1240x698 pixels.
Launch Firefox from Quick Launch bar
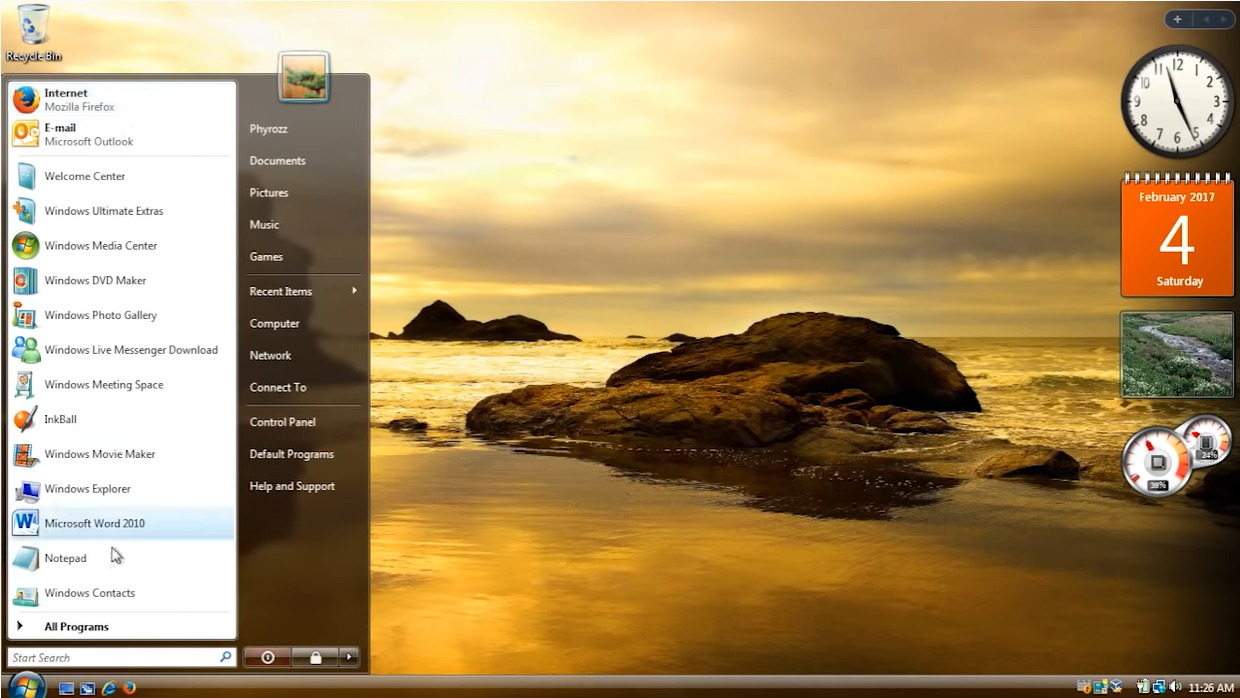129,688
